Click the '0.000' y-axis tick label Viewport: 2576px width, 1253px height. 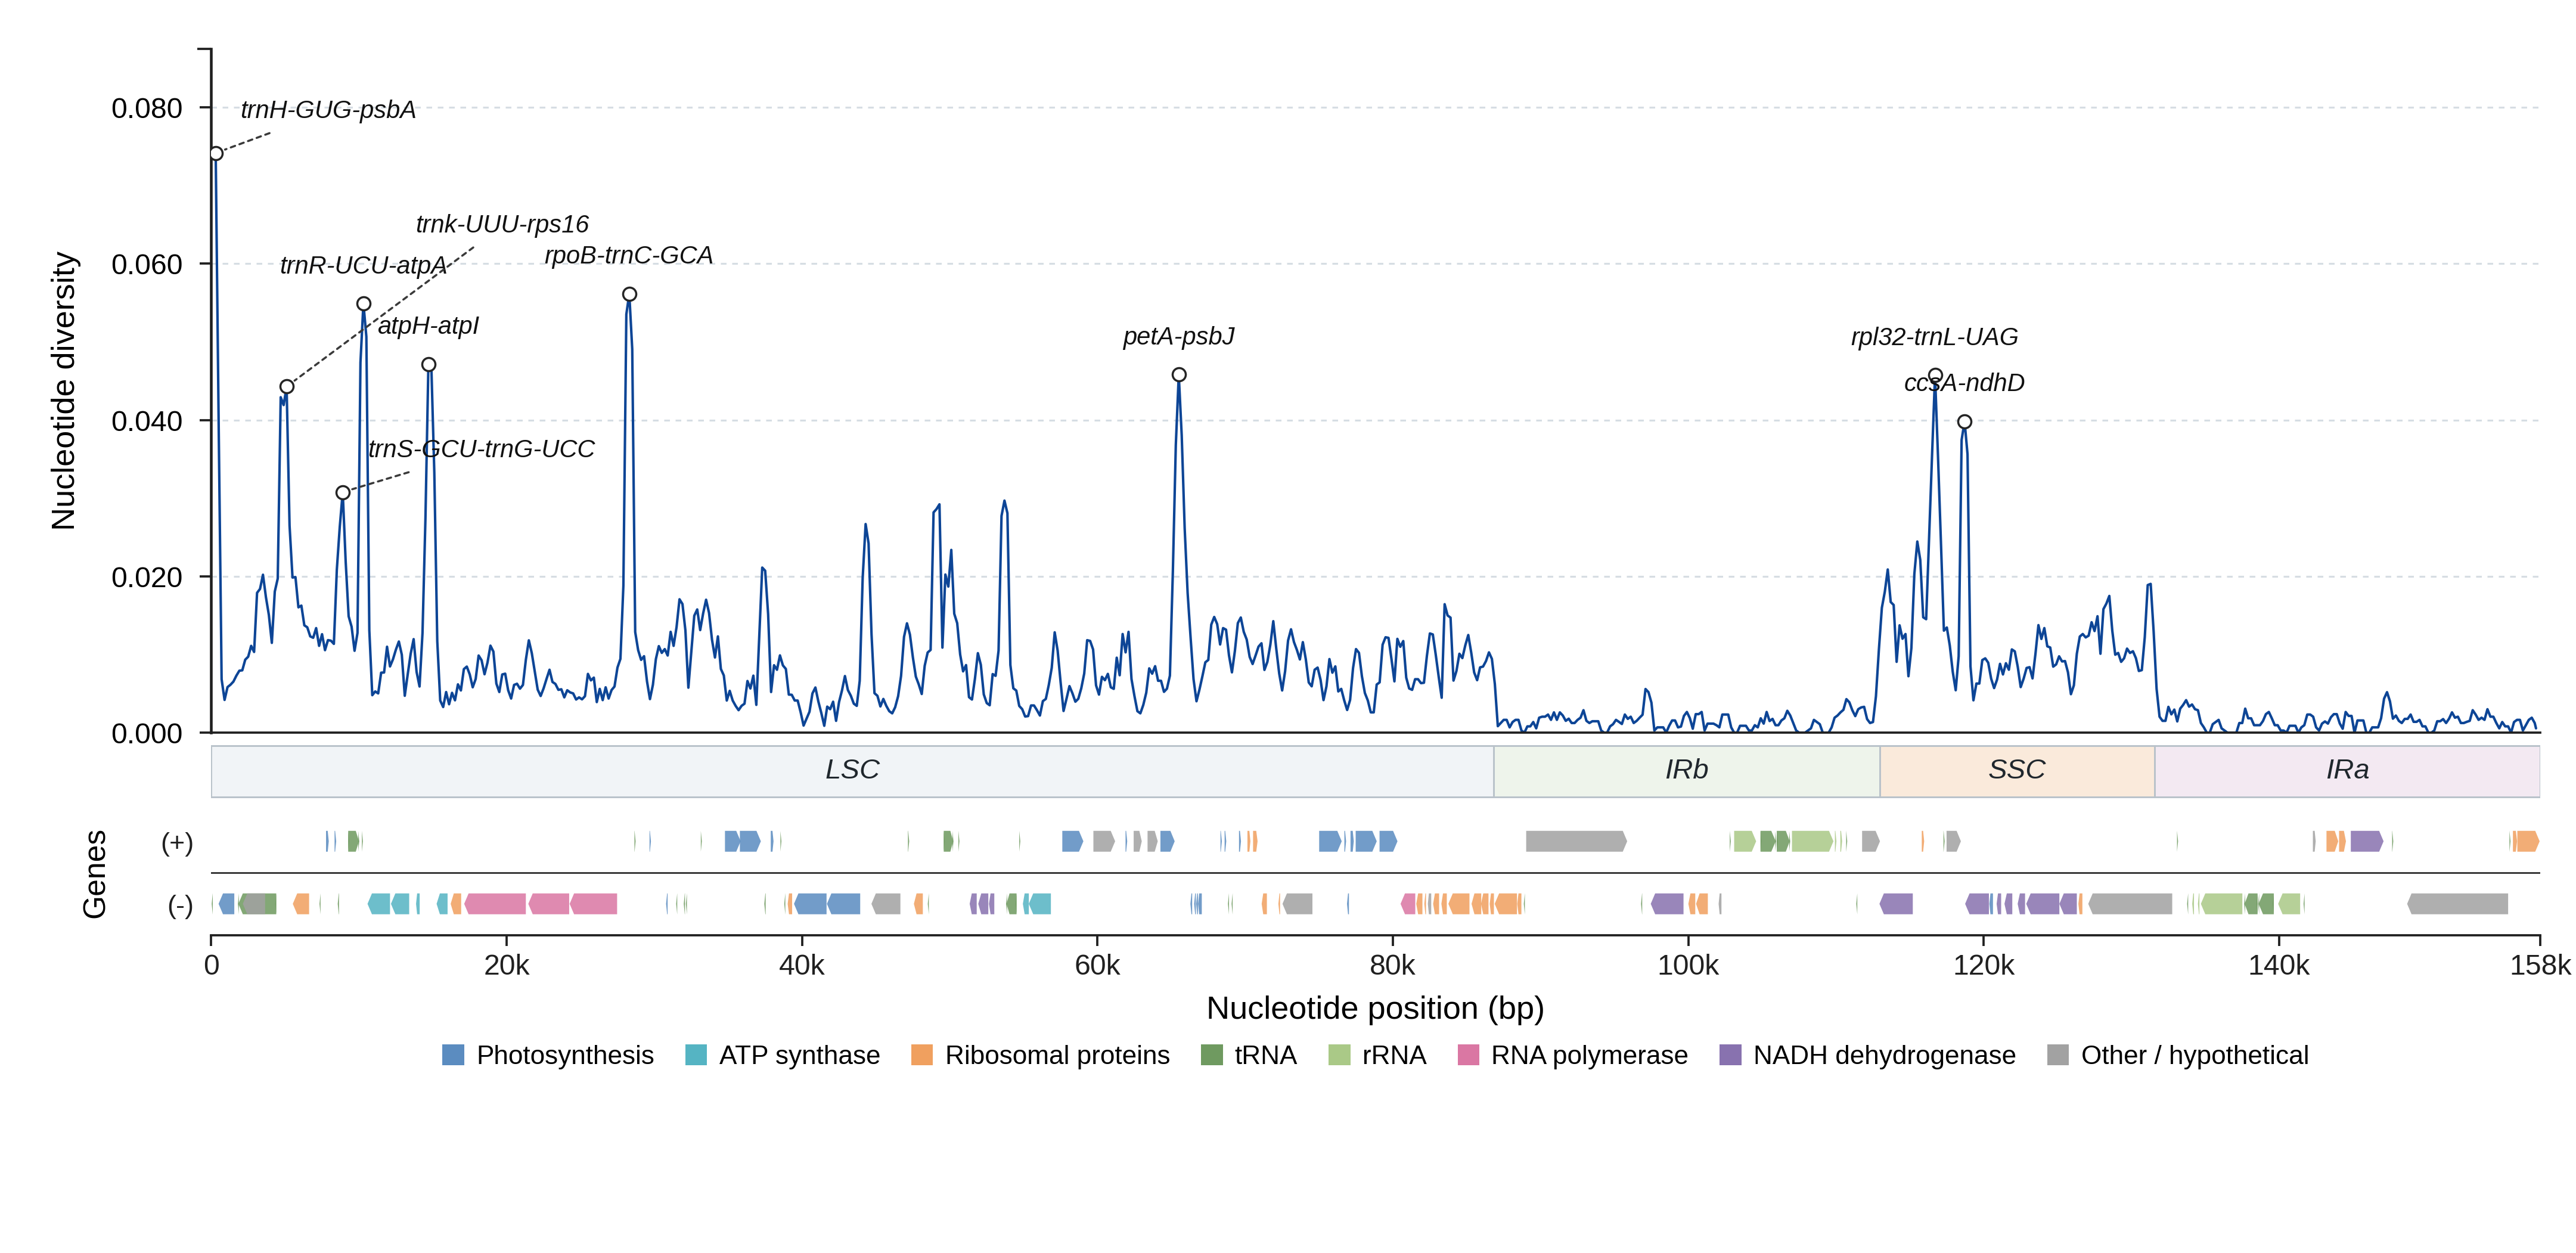tap(147, 734)
